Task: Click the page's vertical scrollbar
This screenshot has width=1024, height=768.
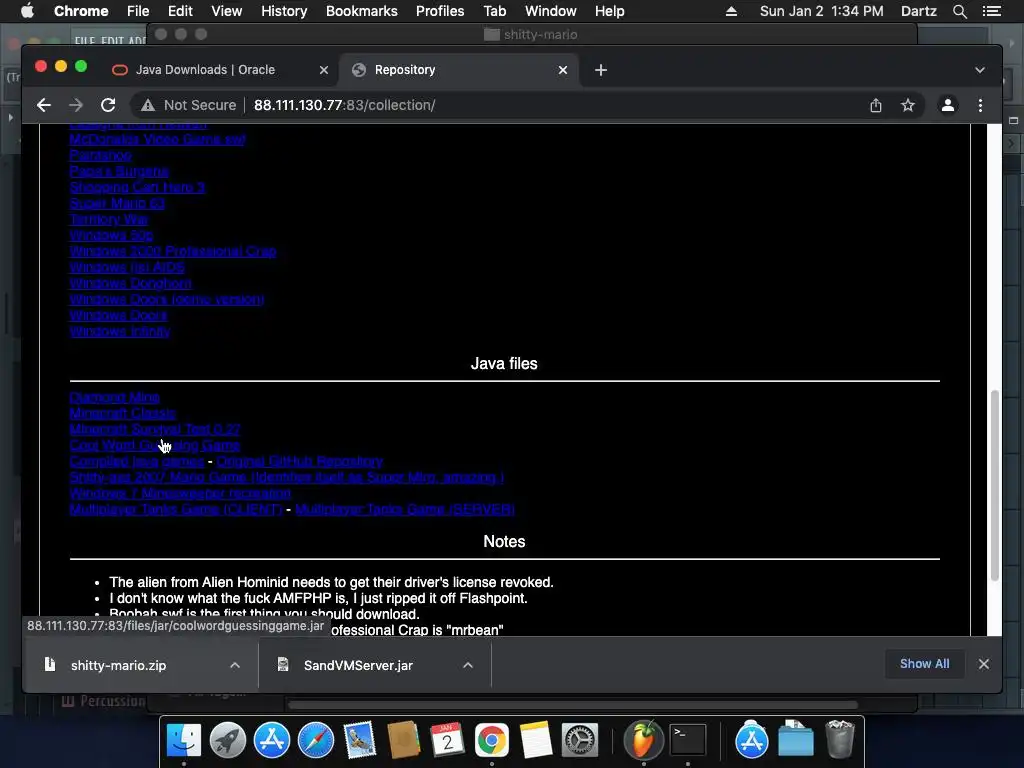Action: (x=995, y=485)
